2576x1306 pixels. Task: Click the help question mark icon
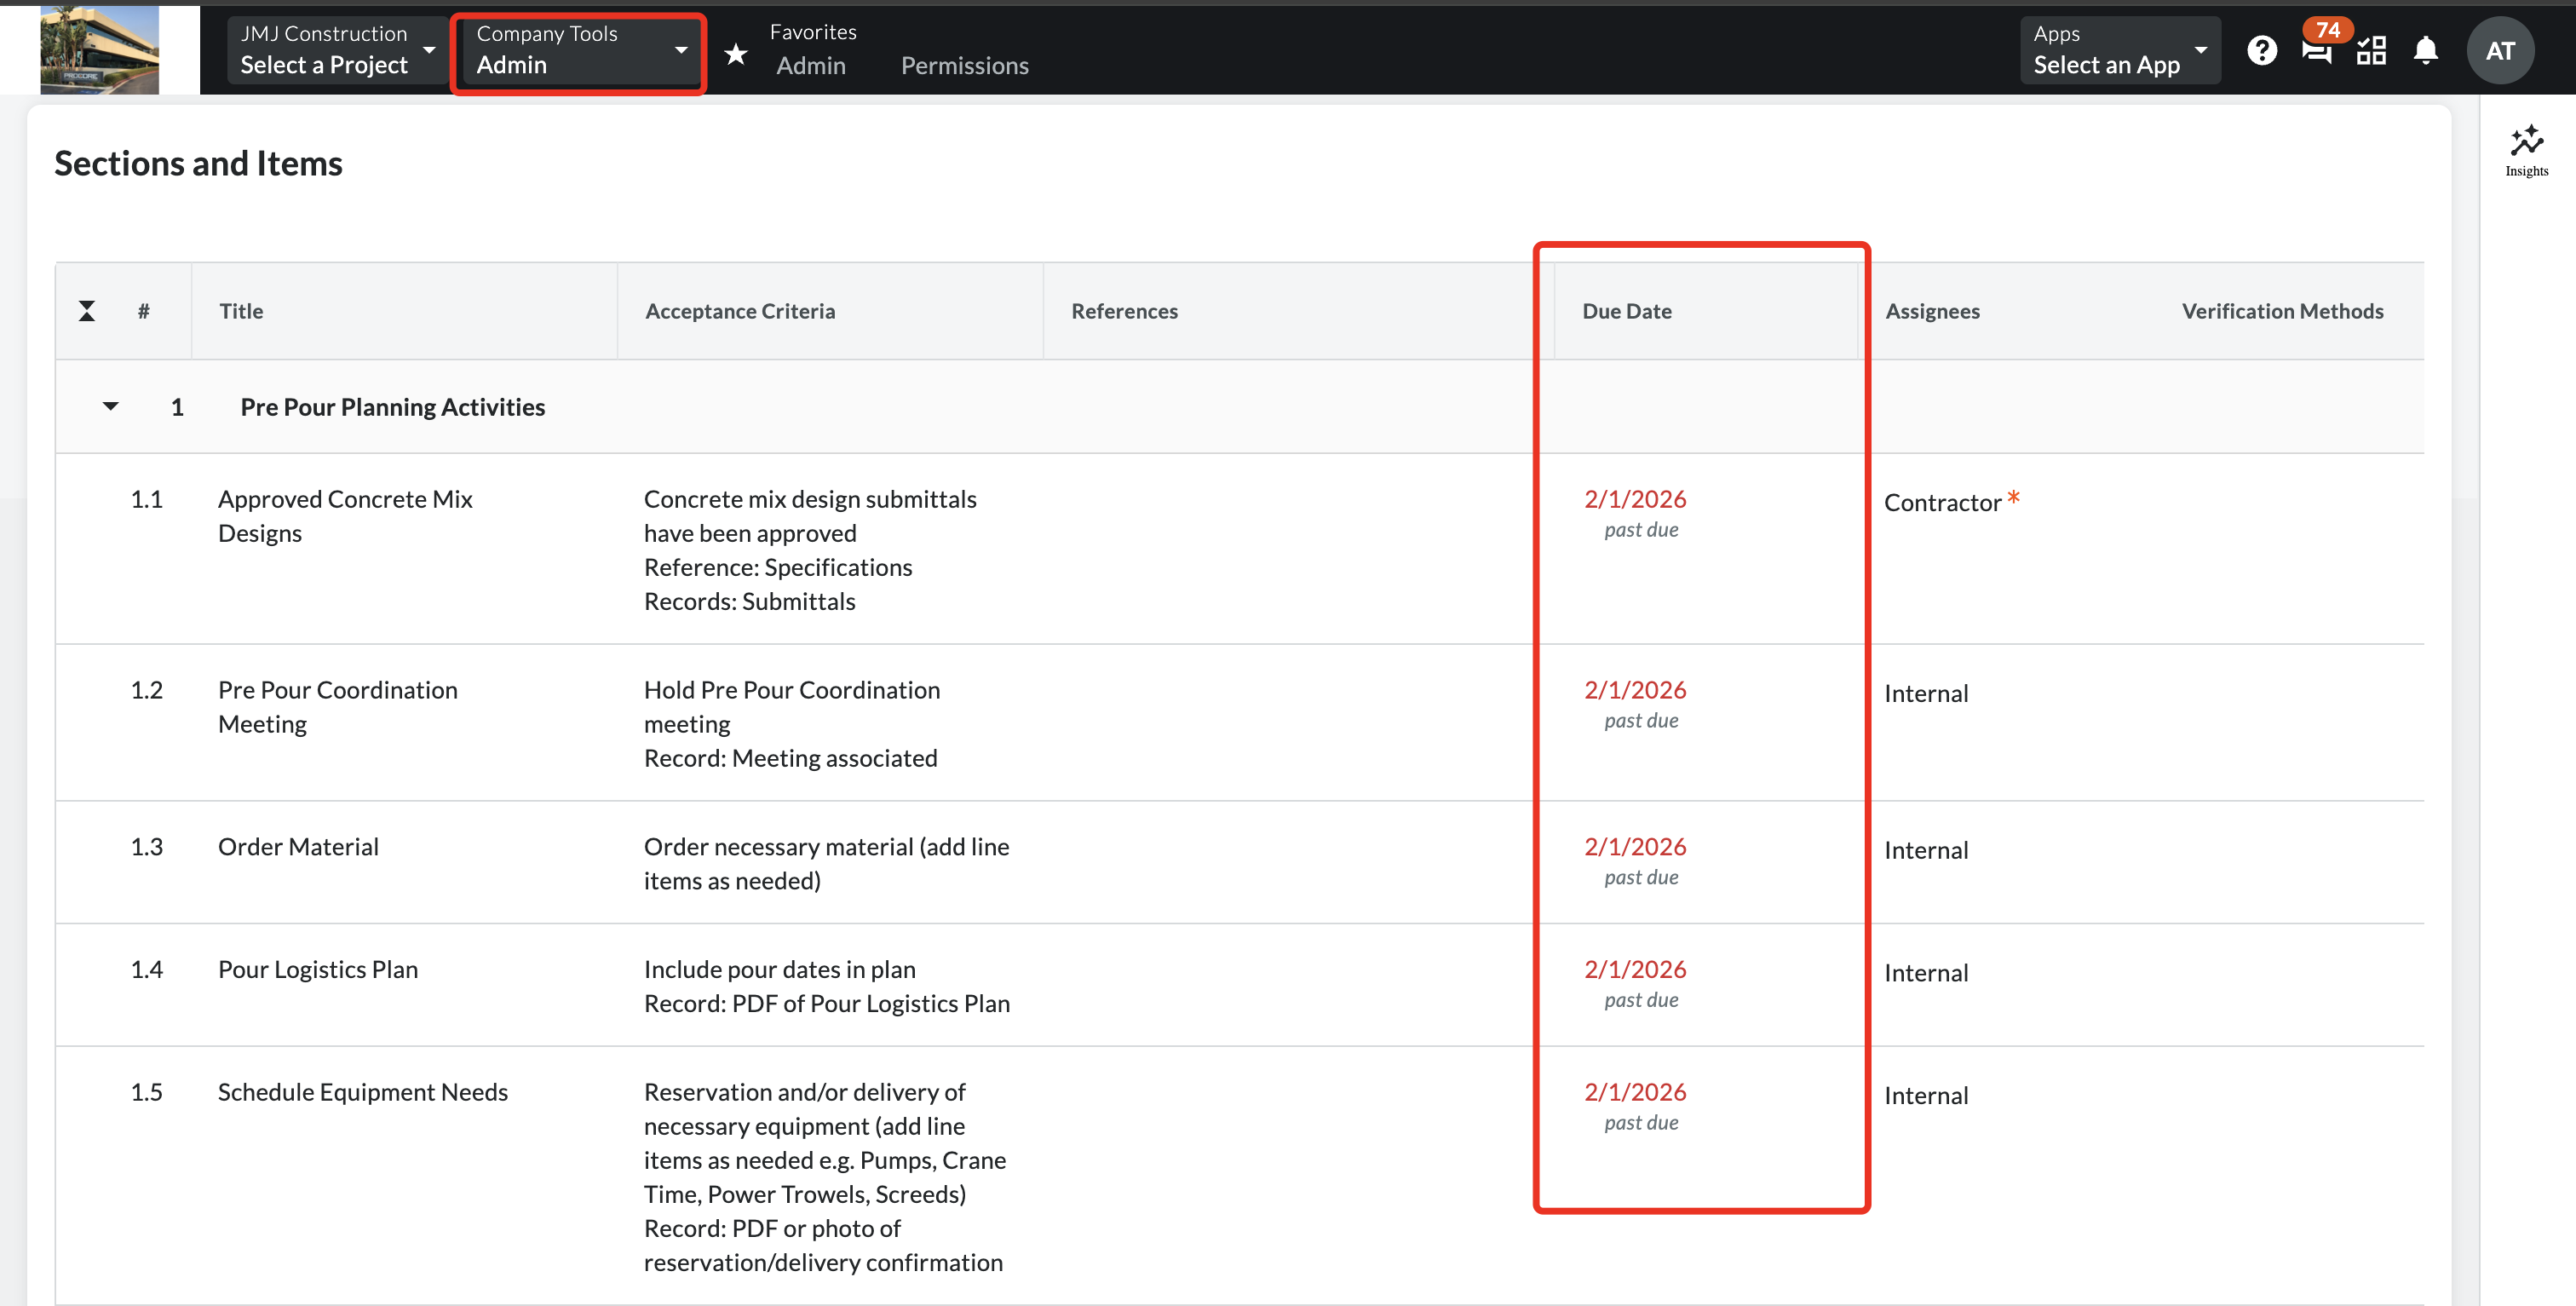tap(2261, 50)
